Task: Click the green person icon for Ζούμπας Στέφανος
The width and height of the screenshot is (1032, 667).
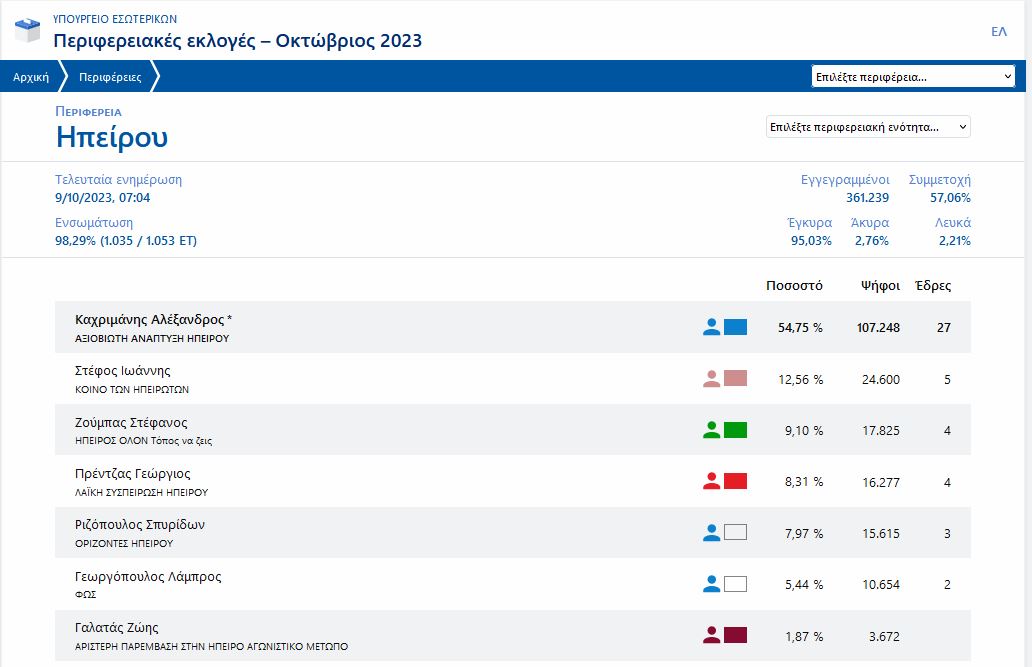Action: [711, 430]
